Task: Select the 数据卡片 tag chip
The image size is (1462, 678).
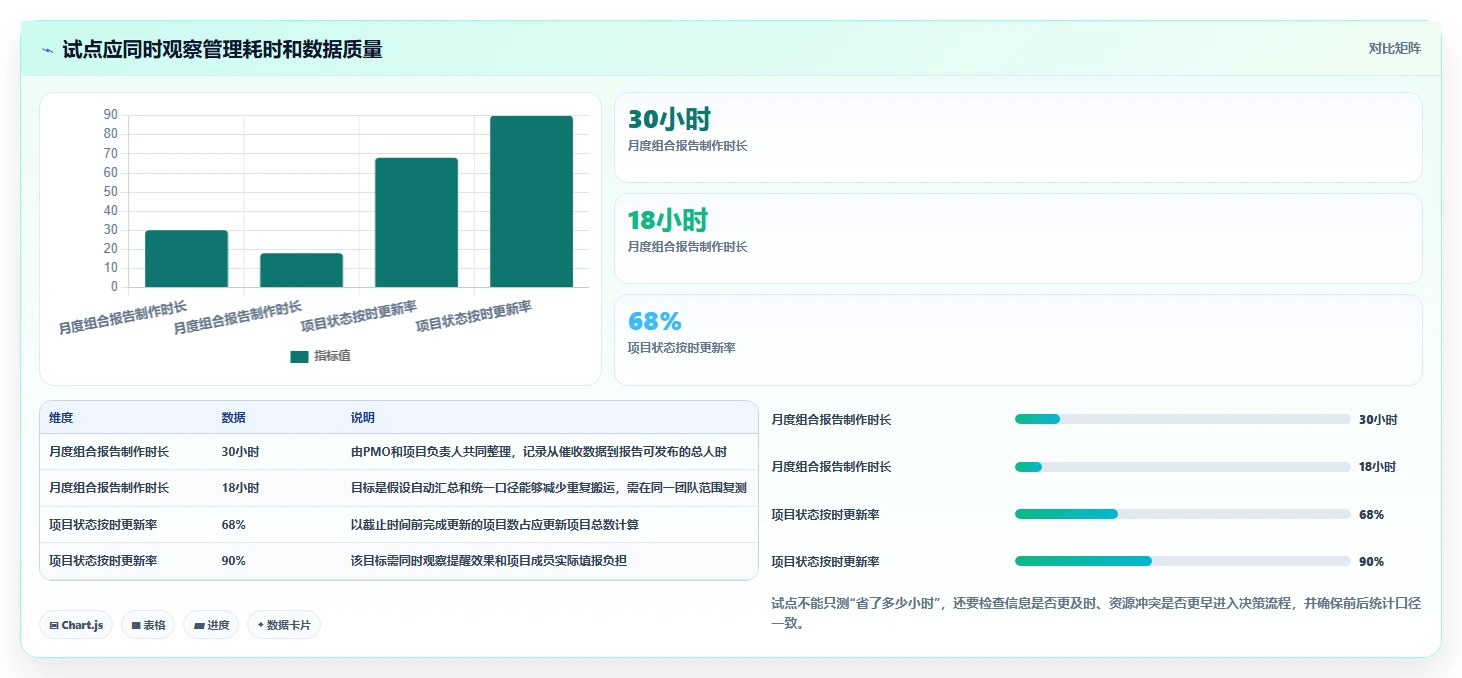Action: click(x=284, y=625)
